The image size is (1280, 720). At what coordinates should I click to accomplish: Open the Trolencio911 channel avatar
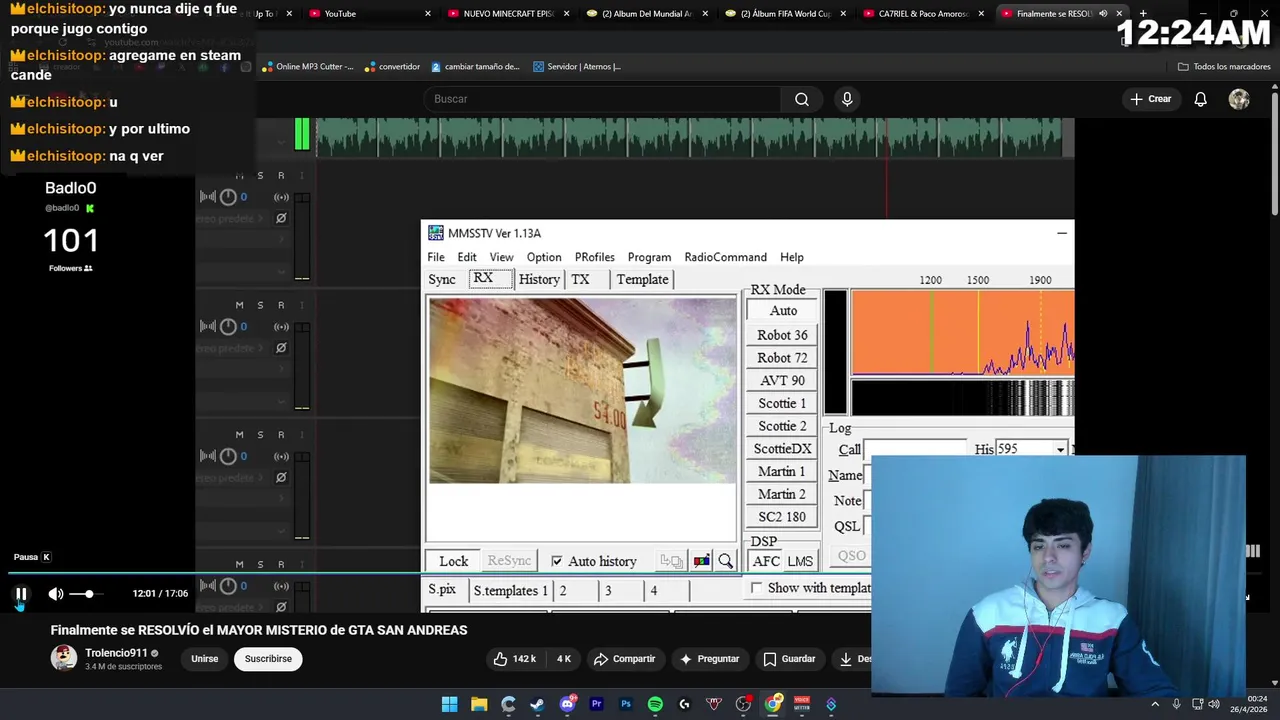(64, 658)
